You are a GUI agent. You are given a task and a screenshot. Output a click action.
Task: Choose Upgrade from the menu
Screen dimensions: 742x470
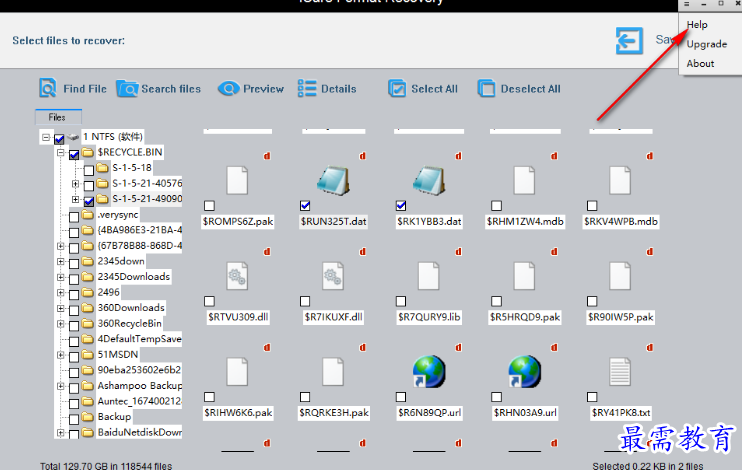pos(707,44)
